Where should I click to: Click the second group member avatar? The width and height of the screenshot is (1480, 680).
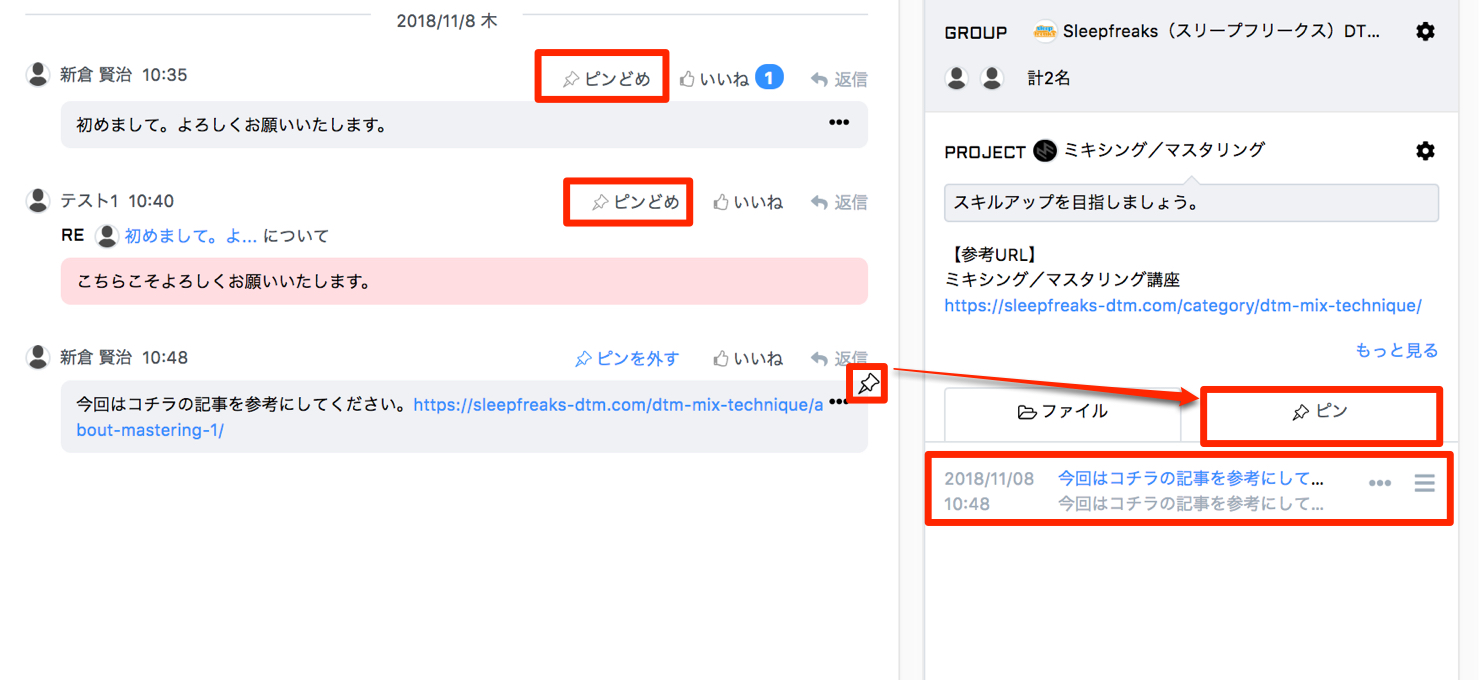pos(992,78)
